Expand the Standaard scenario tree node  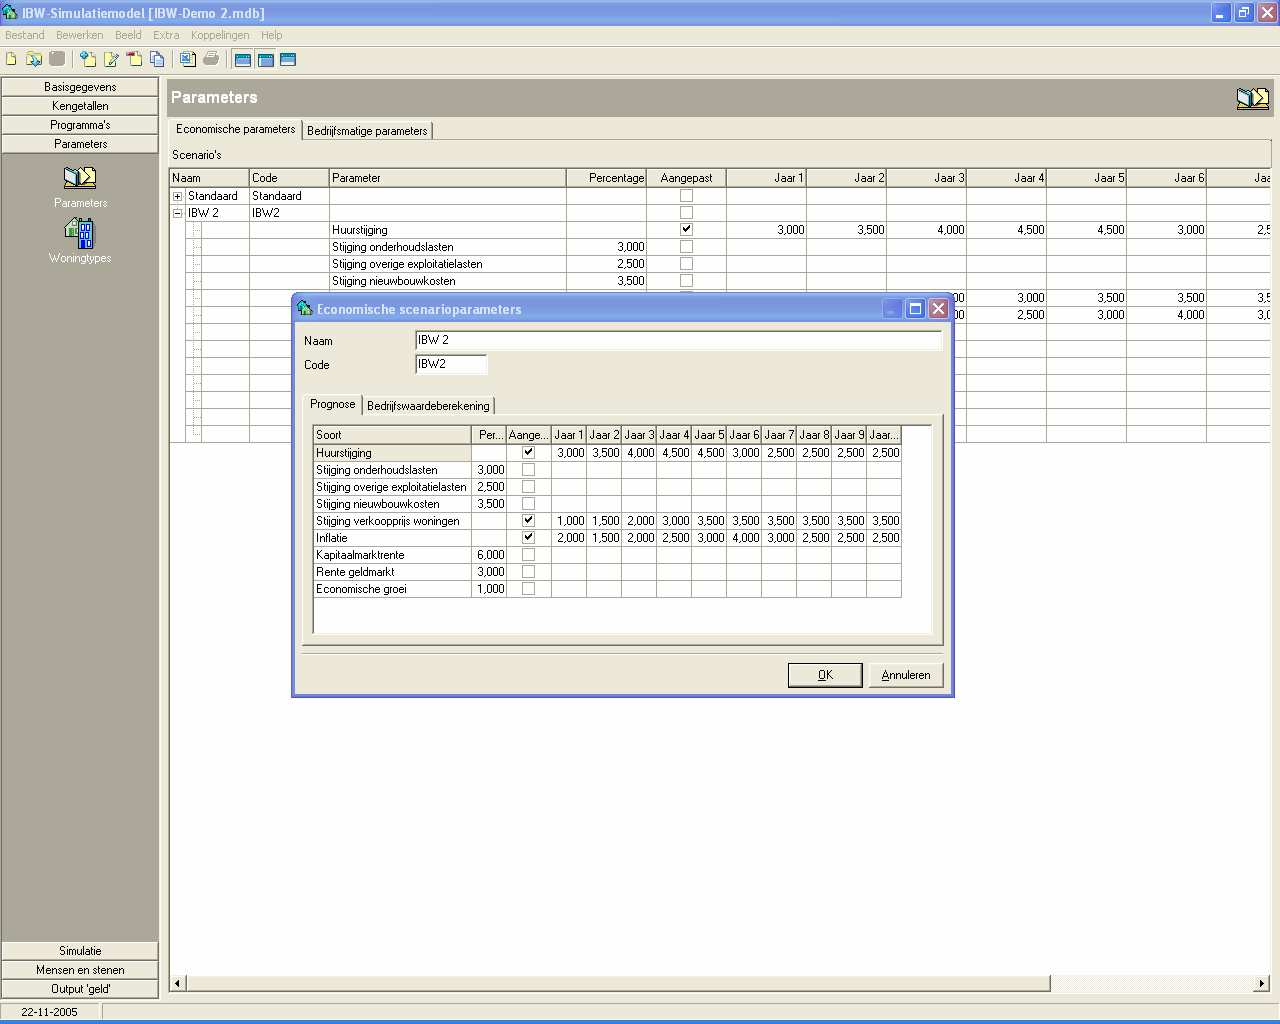coord(178,196)
